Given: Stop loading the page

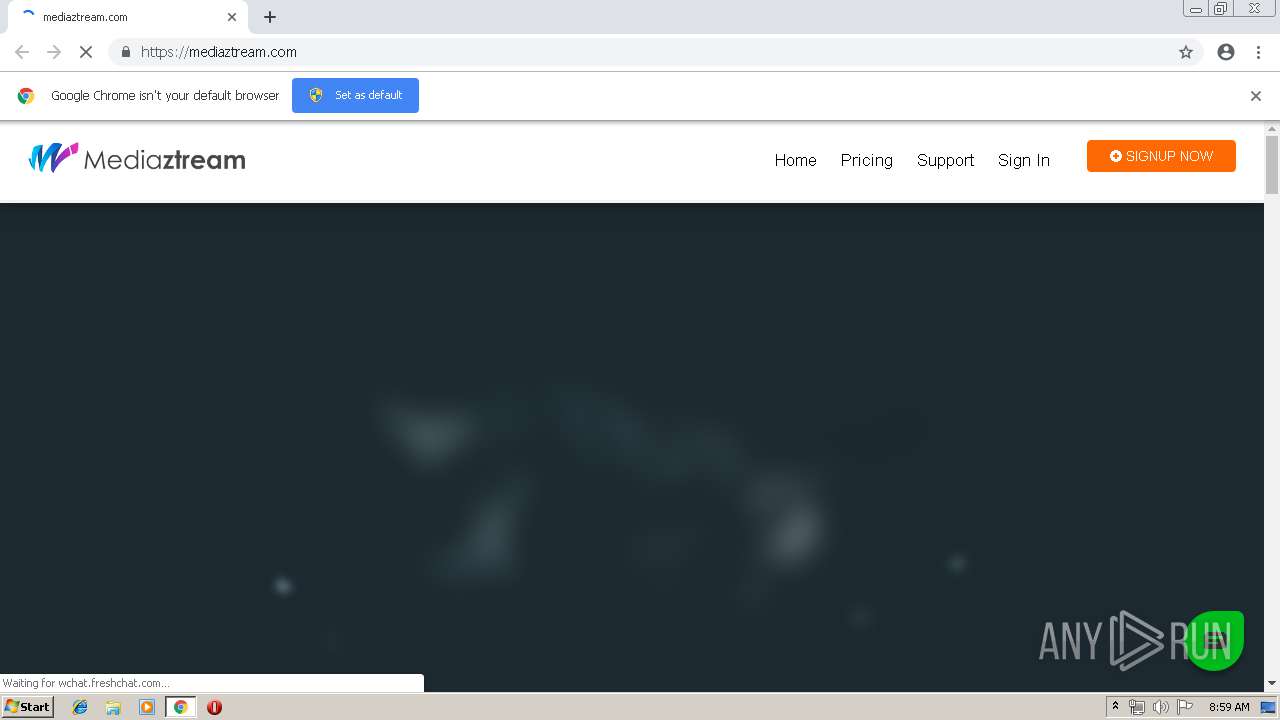Looking at the screenshot, I should click(x=86, y=52).
